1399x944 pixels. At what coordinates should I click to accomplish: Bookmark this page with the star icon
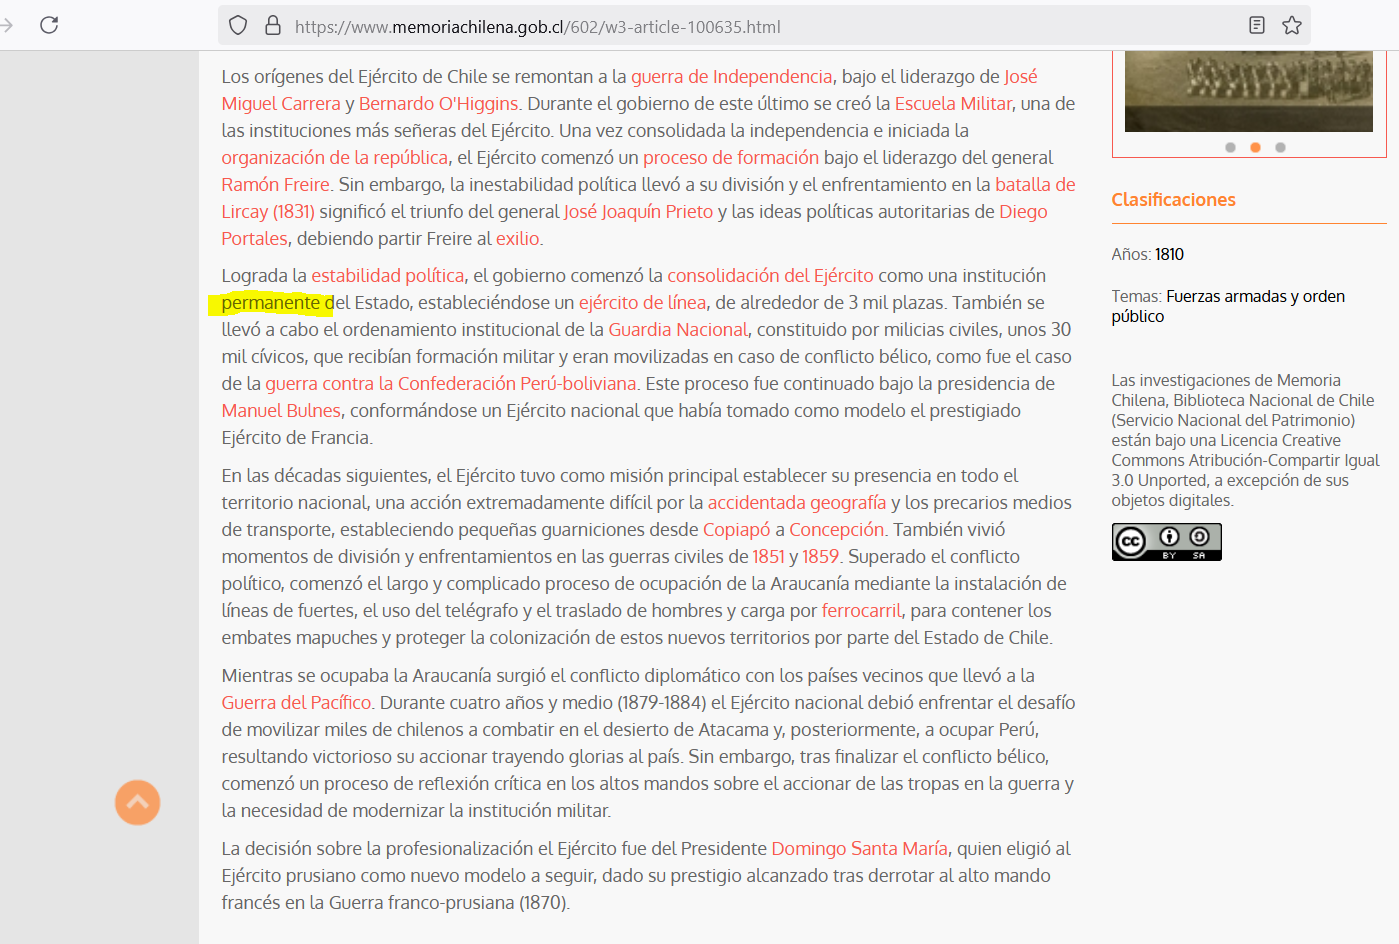(1292, 25)
